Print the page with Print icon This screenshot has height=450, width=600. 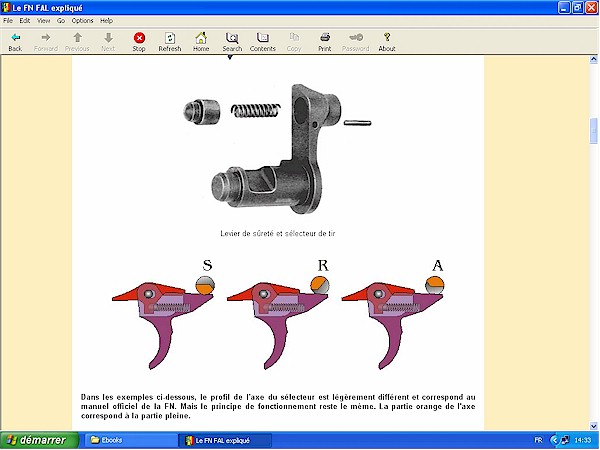point(324,42)
